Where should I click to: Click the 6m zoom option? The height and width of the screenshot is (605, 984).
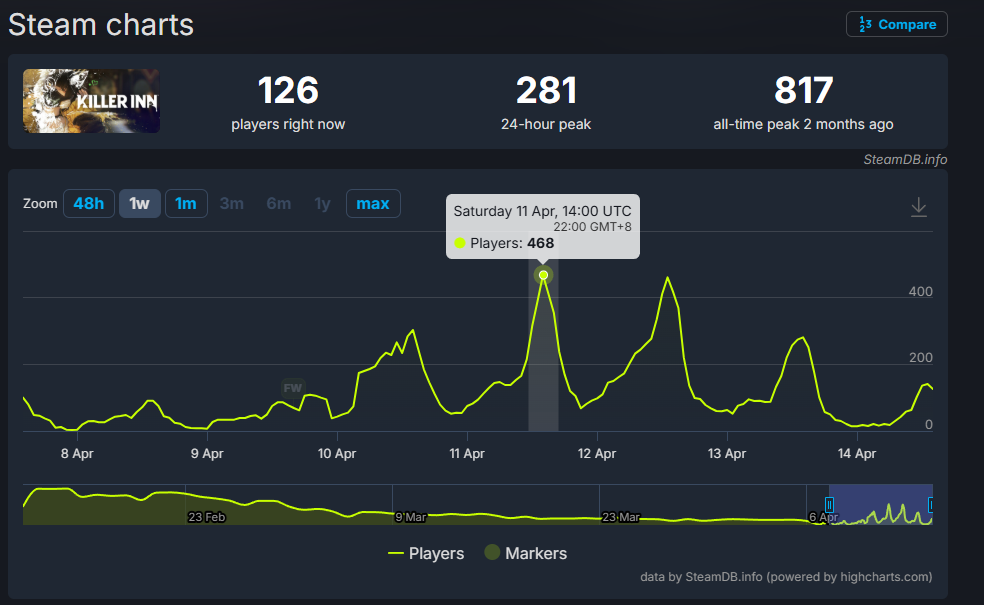[x=278, y=204]
